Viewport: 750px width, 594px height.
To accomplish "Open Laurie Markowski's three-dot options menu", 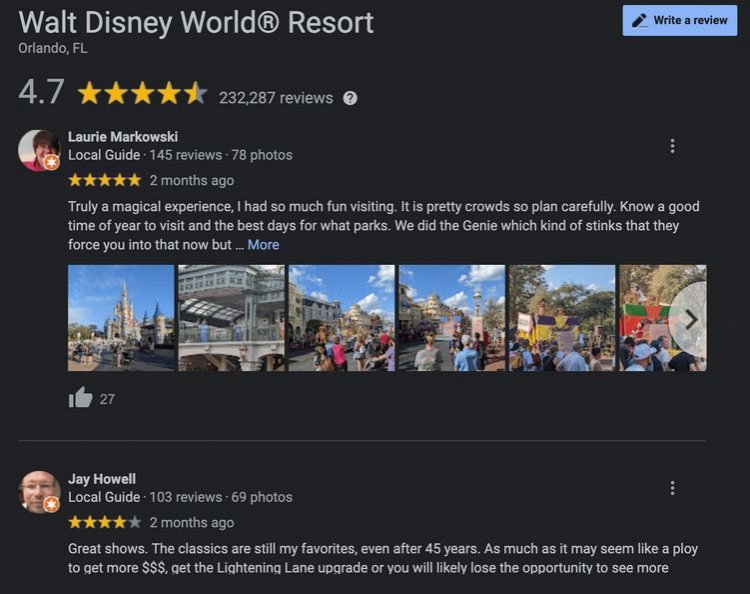I will 673,146.
